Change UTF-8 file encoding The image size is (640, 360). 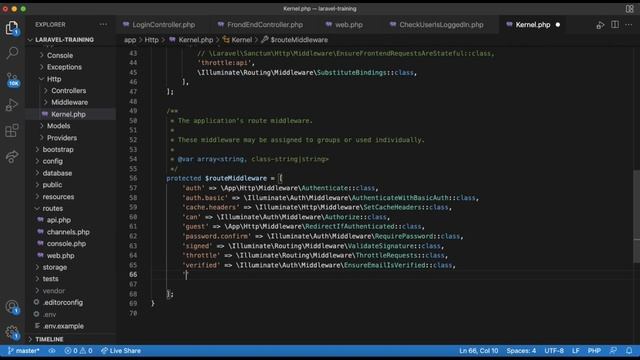coord(554,351)
